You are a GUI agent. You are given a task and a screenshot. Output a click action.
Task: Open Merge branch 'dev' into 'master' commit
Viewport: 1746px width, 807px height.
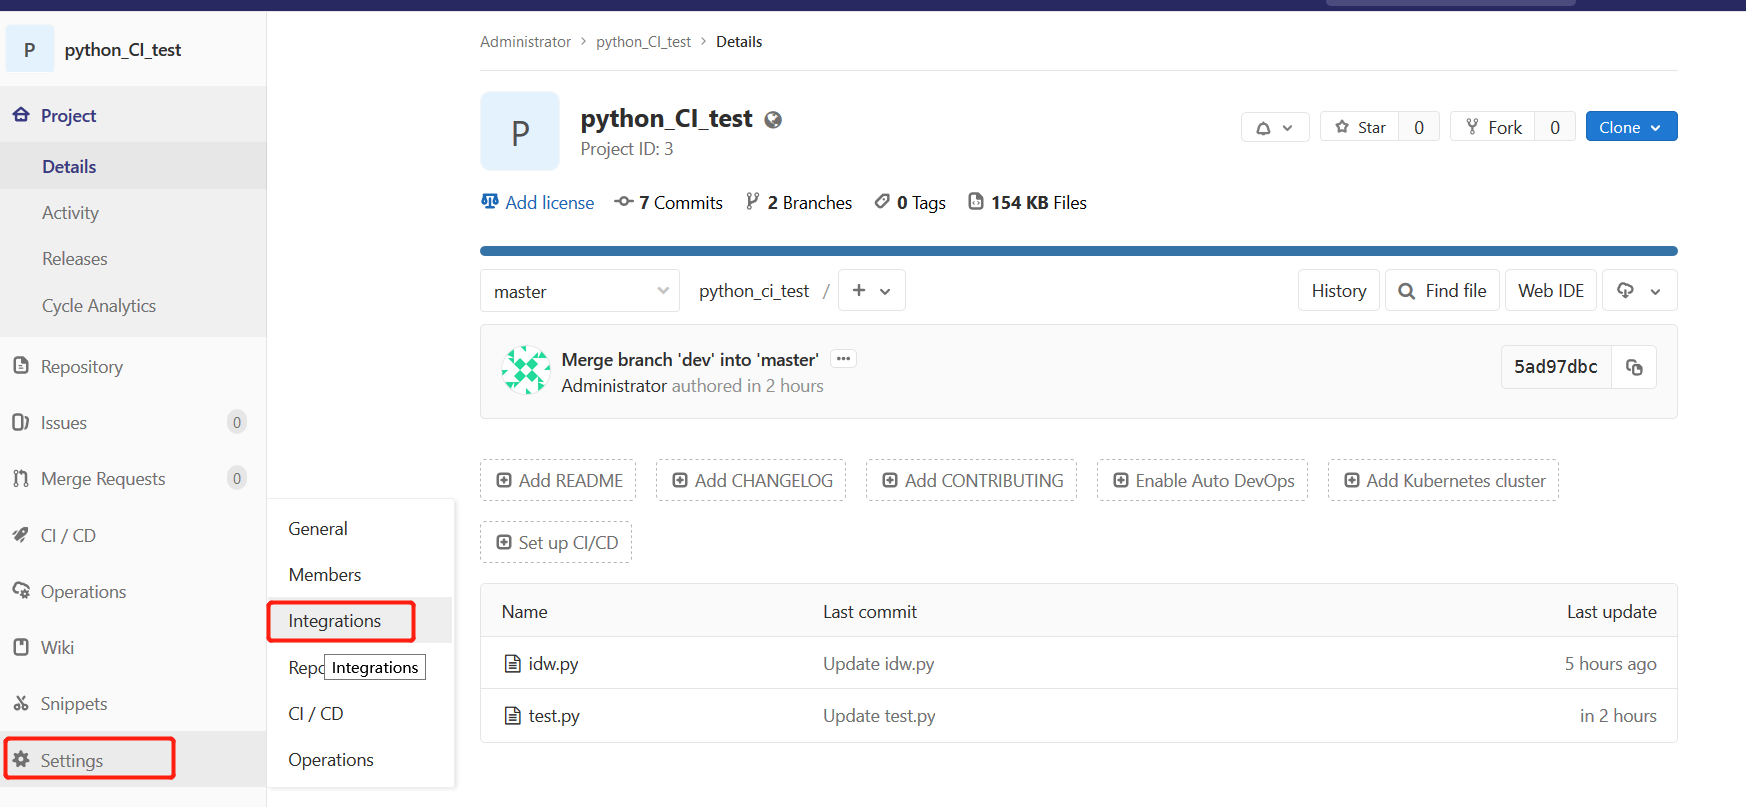pos(690,359)
